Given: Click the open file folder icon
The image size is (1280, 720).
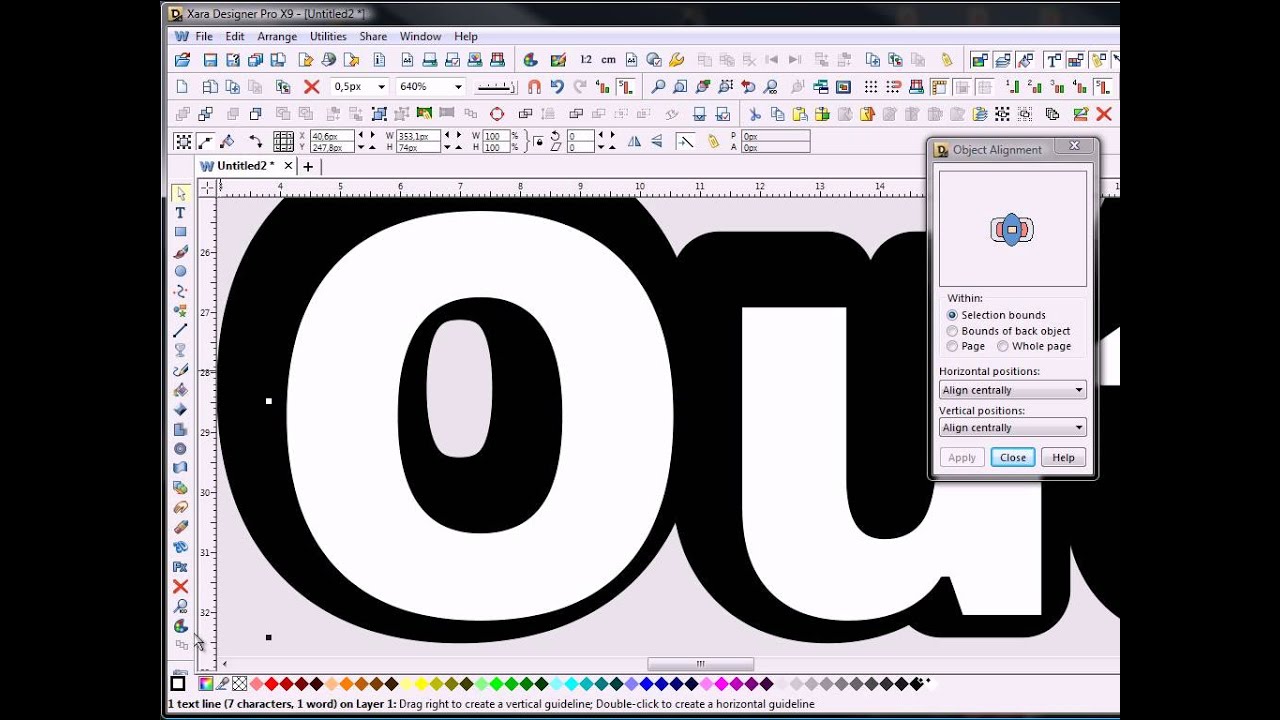Looking at the screenshot, I should [x=182, y=60].
